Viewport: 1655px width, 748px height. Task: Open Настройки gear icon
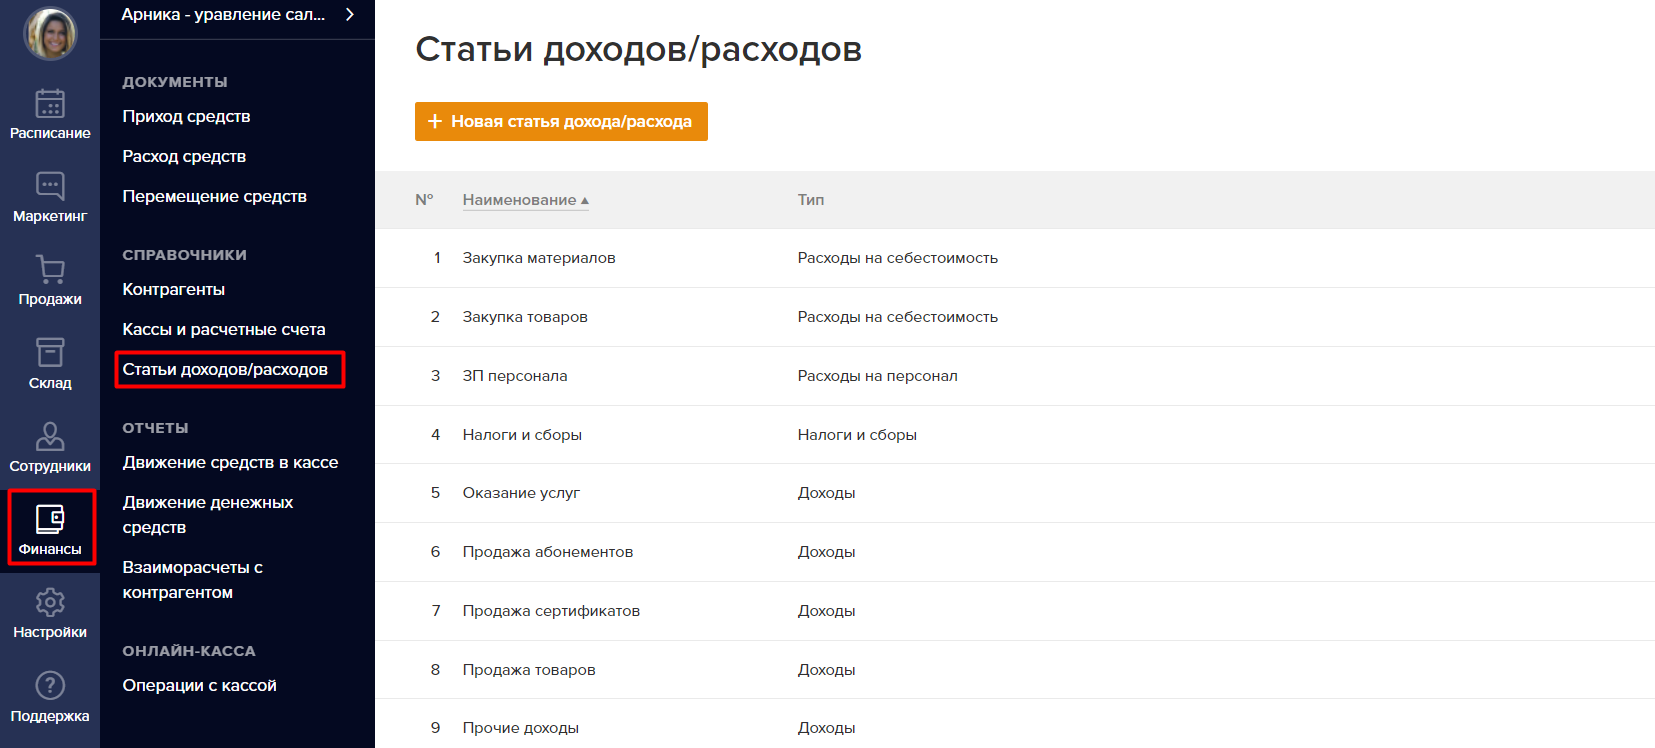[x=50, y=603]
